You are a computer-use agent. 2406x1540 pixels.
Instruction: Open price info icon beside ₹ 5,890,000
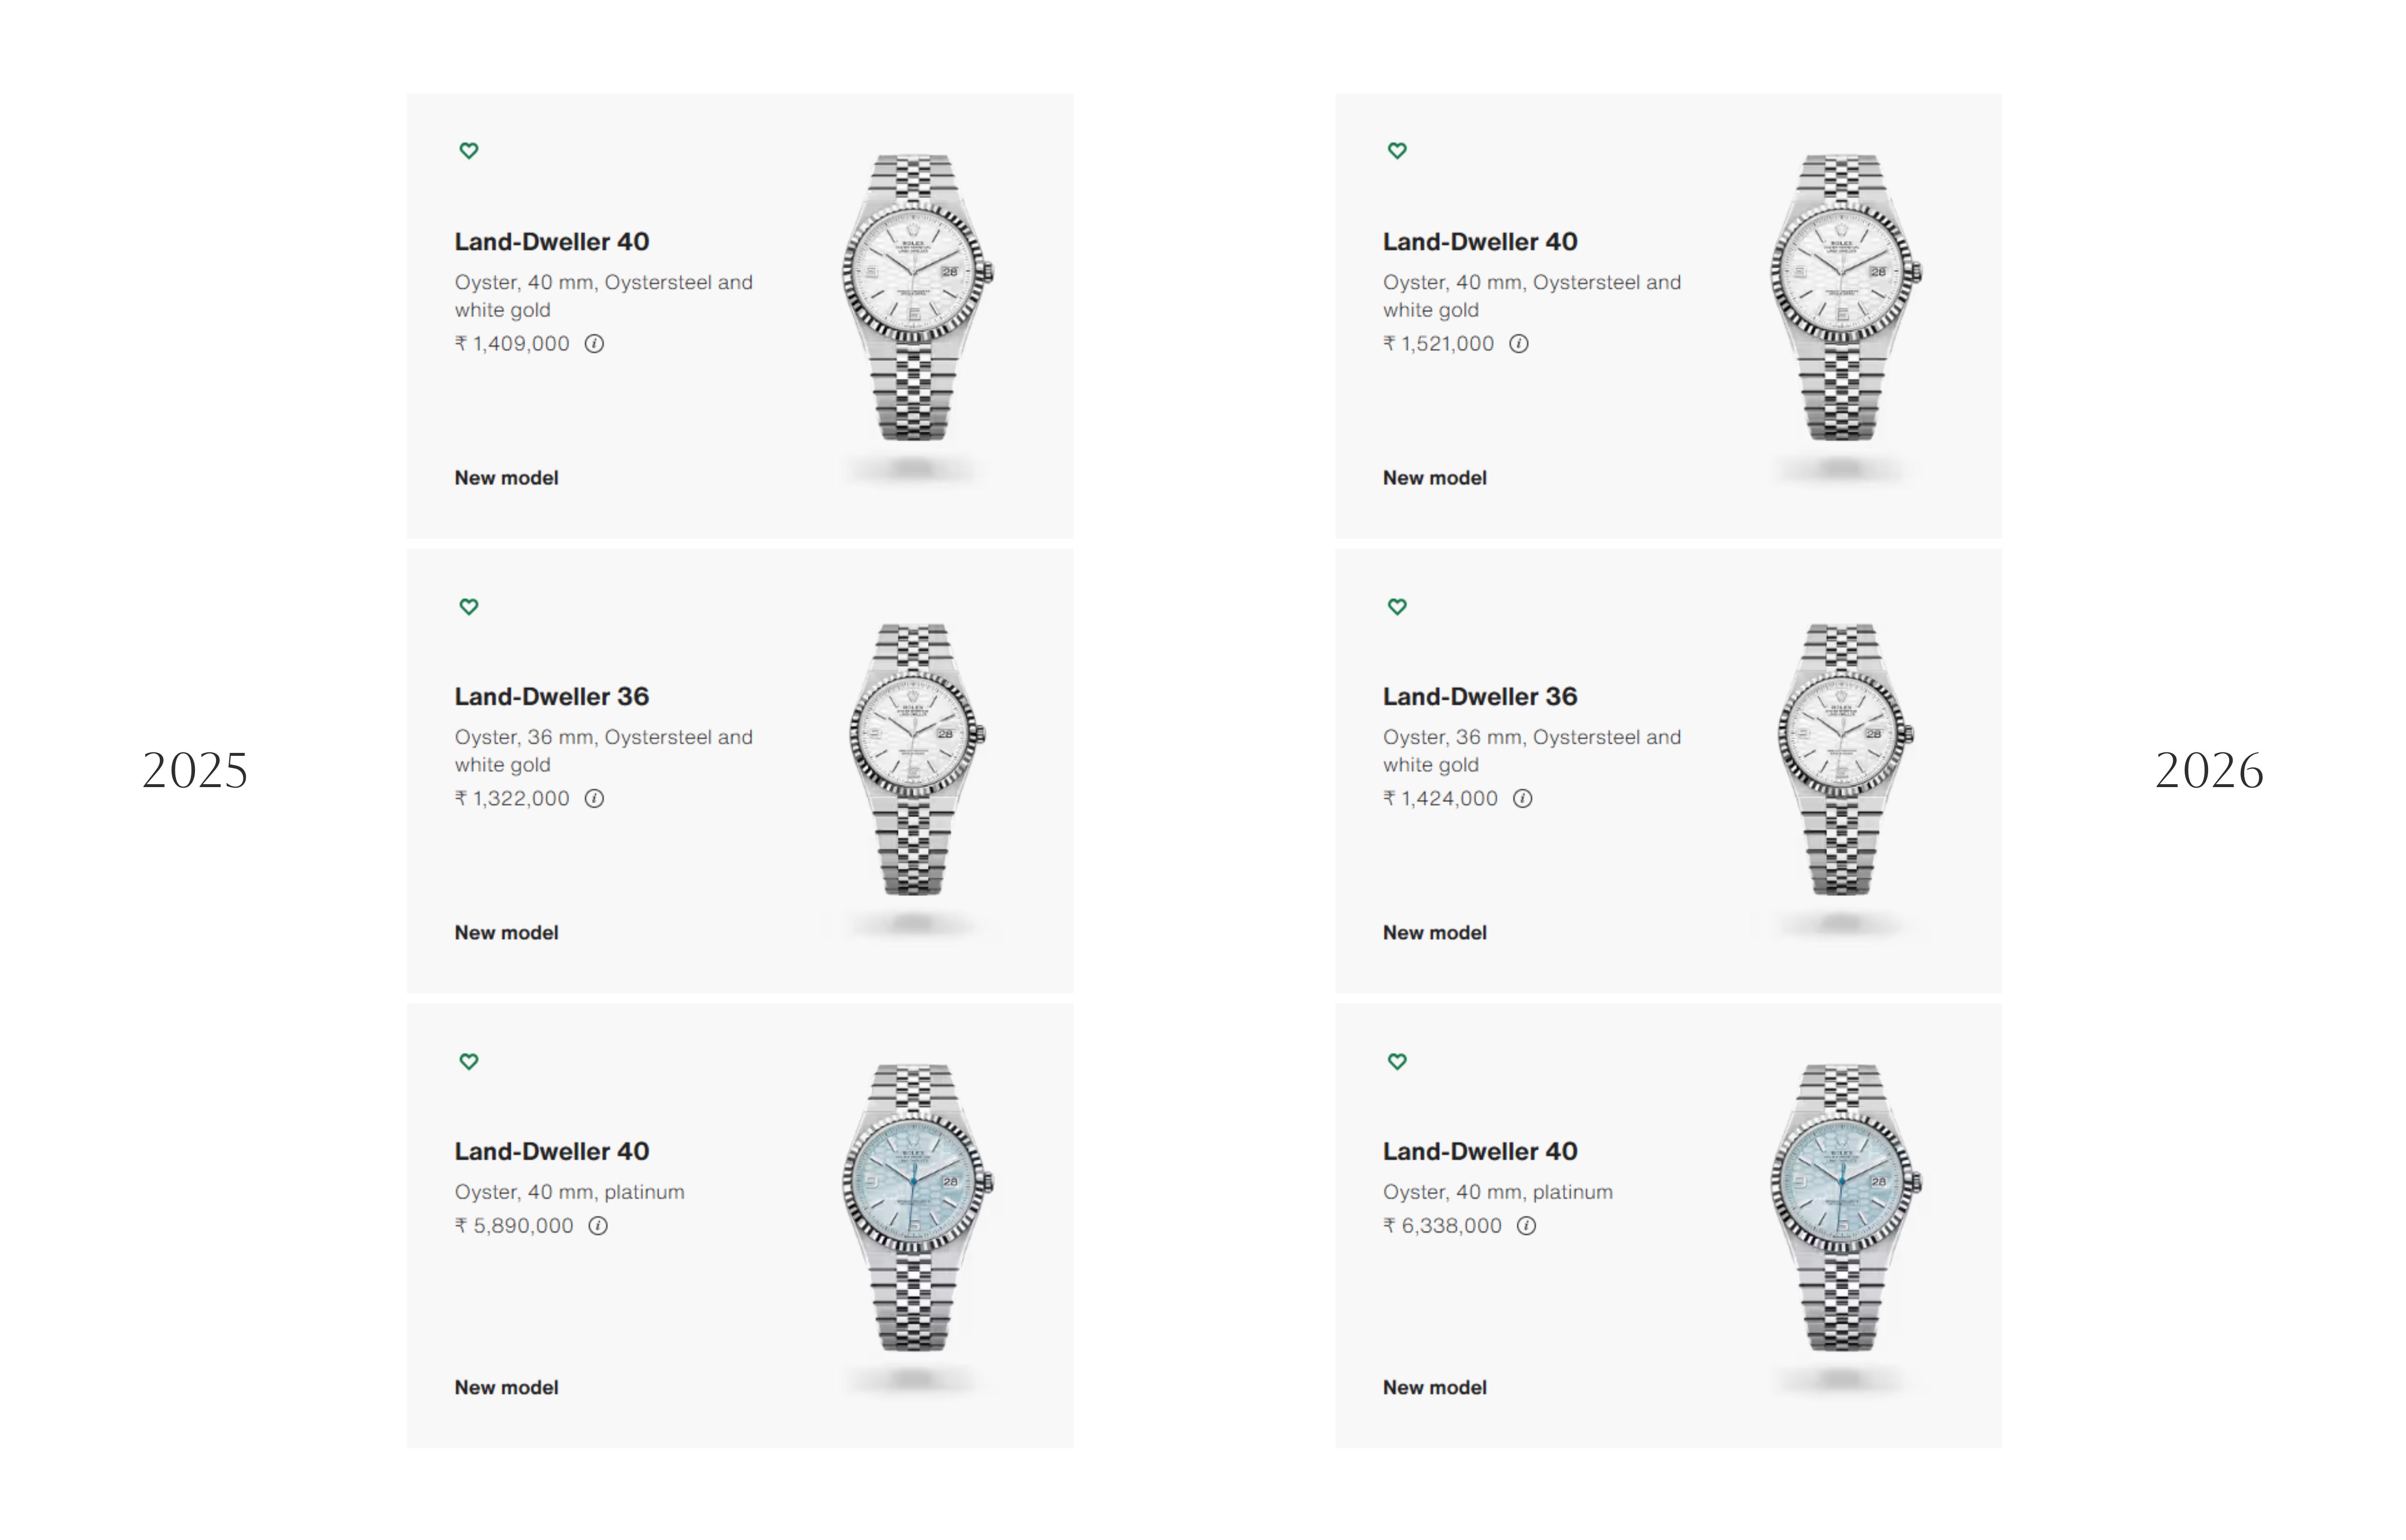click(x=598, y=1226)
